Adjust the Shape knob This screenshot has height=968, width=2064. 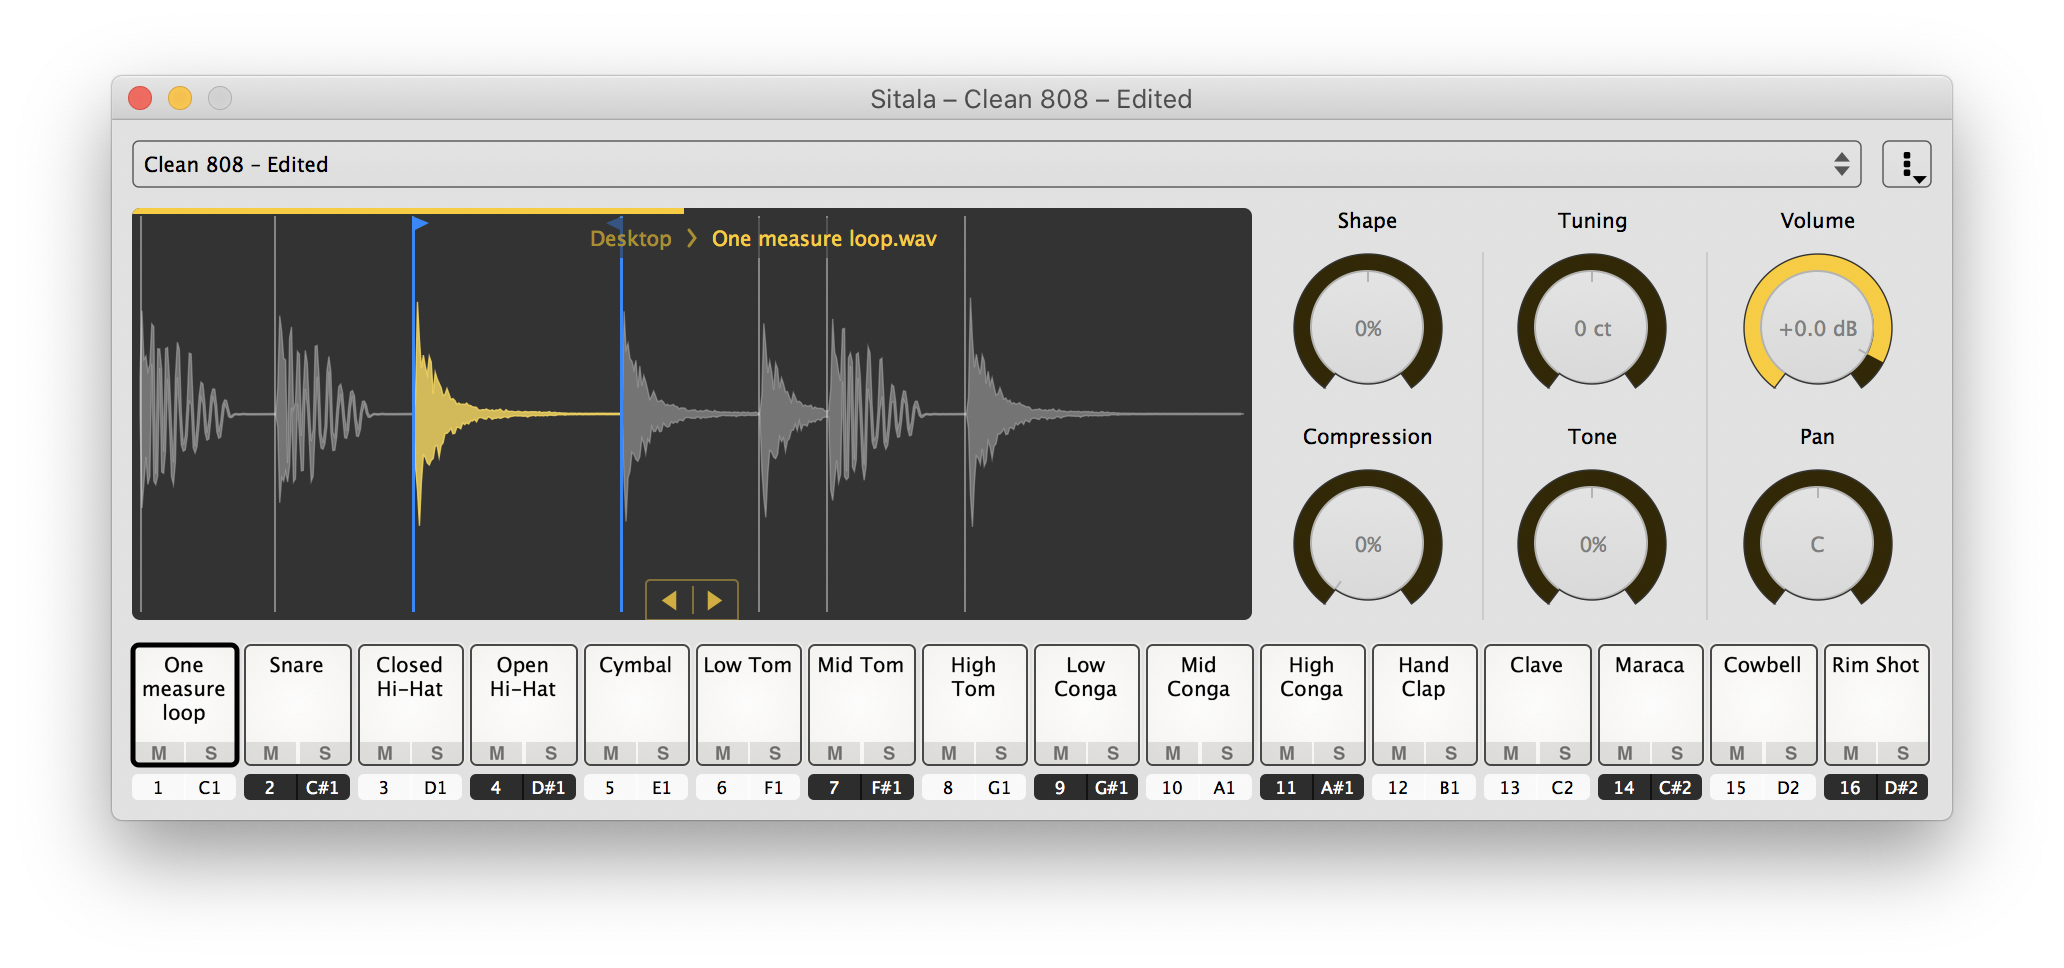1367,326
